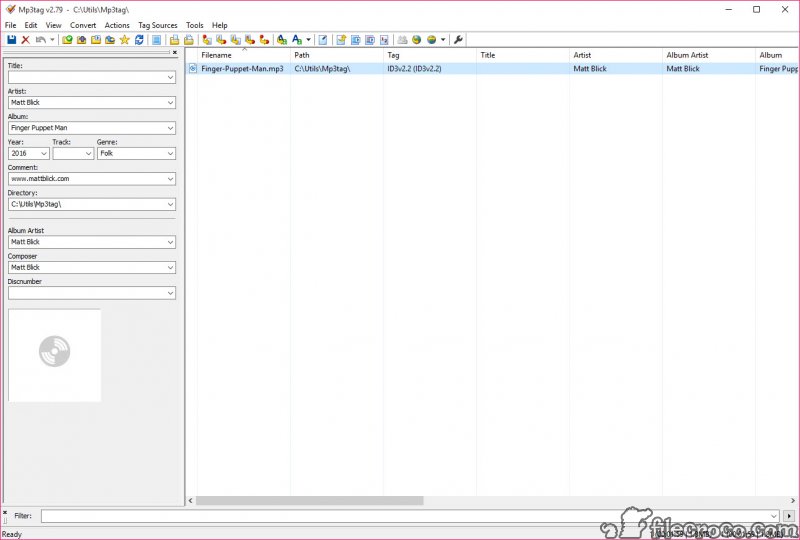800x540 pixels.
Task: Click the Actions icon with yellow-green A
Action: [x=282, y=39]
